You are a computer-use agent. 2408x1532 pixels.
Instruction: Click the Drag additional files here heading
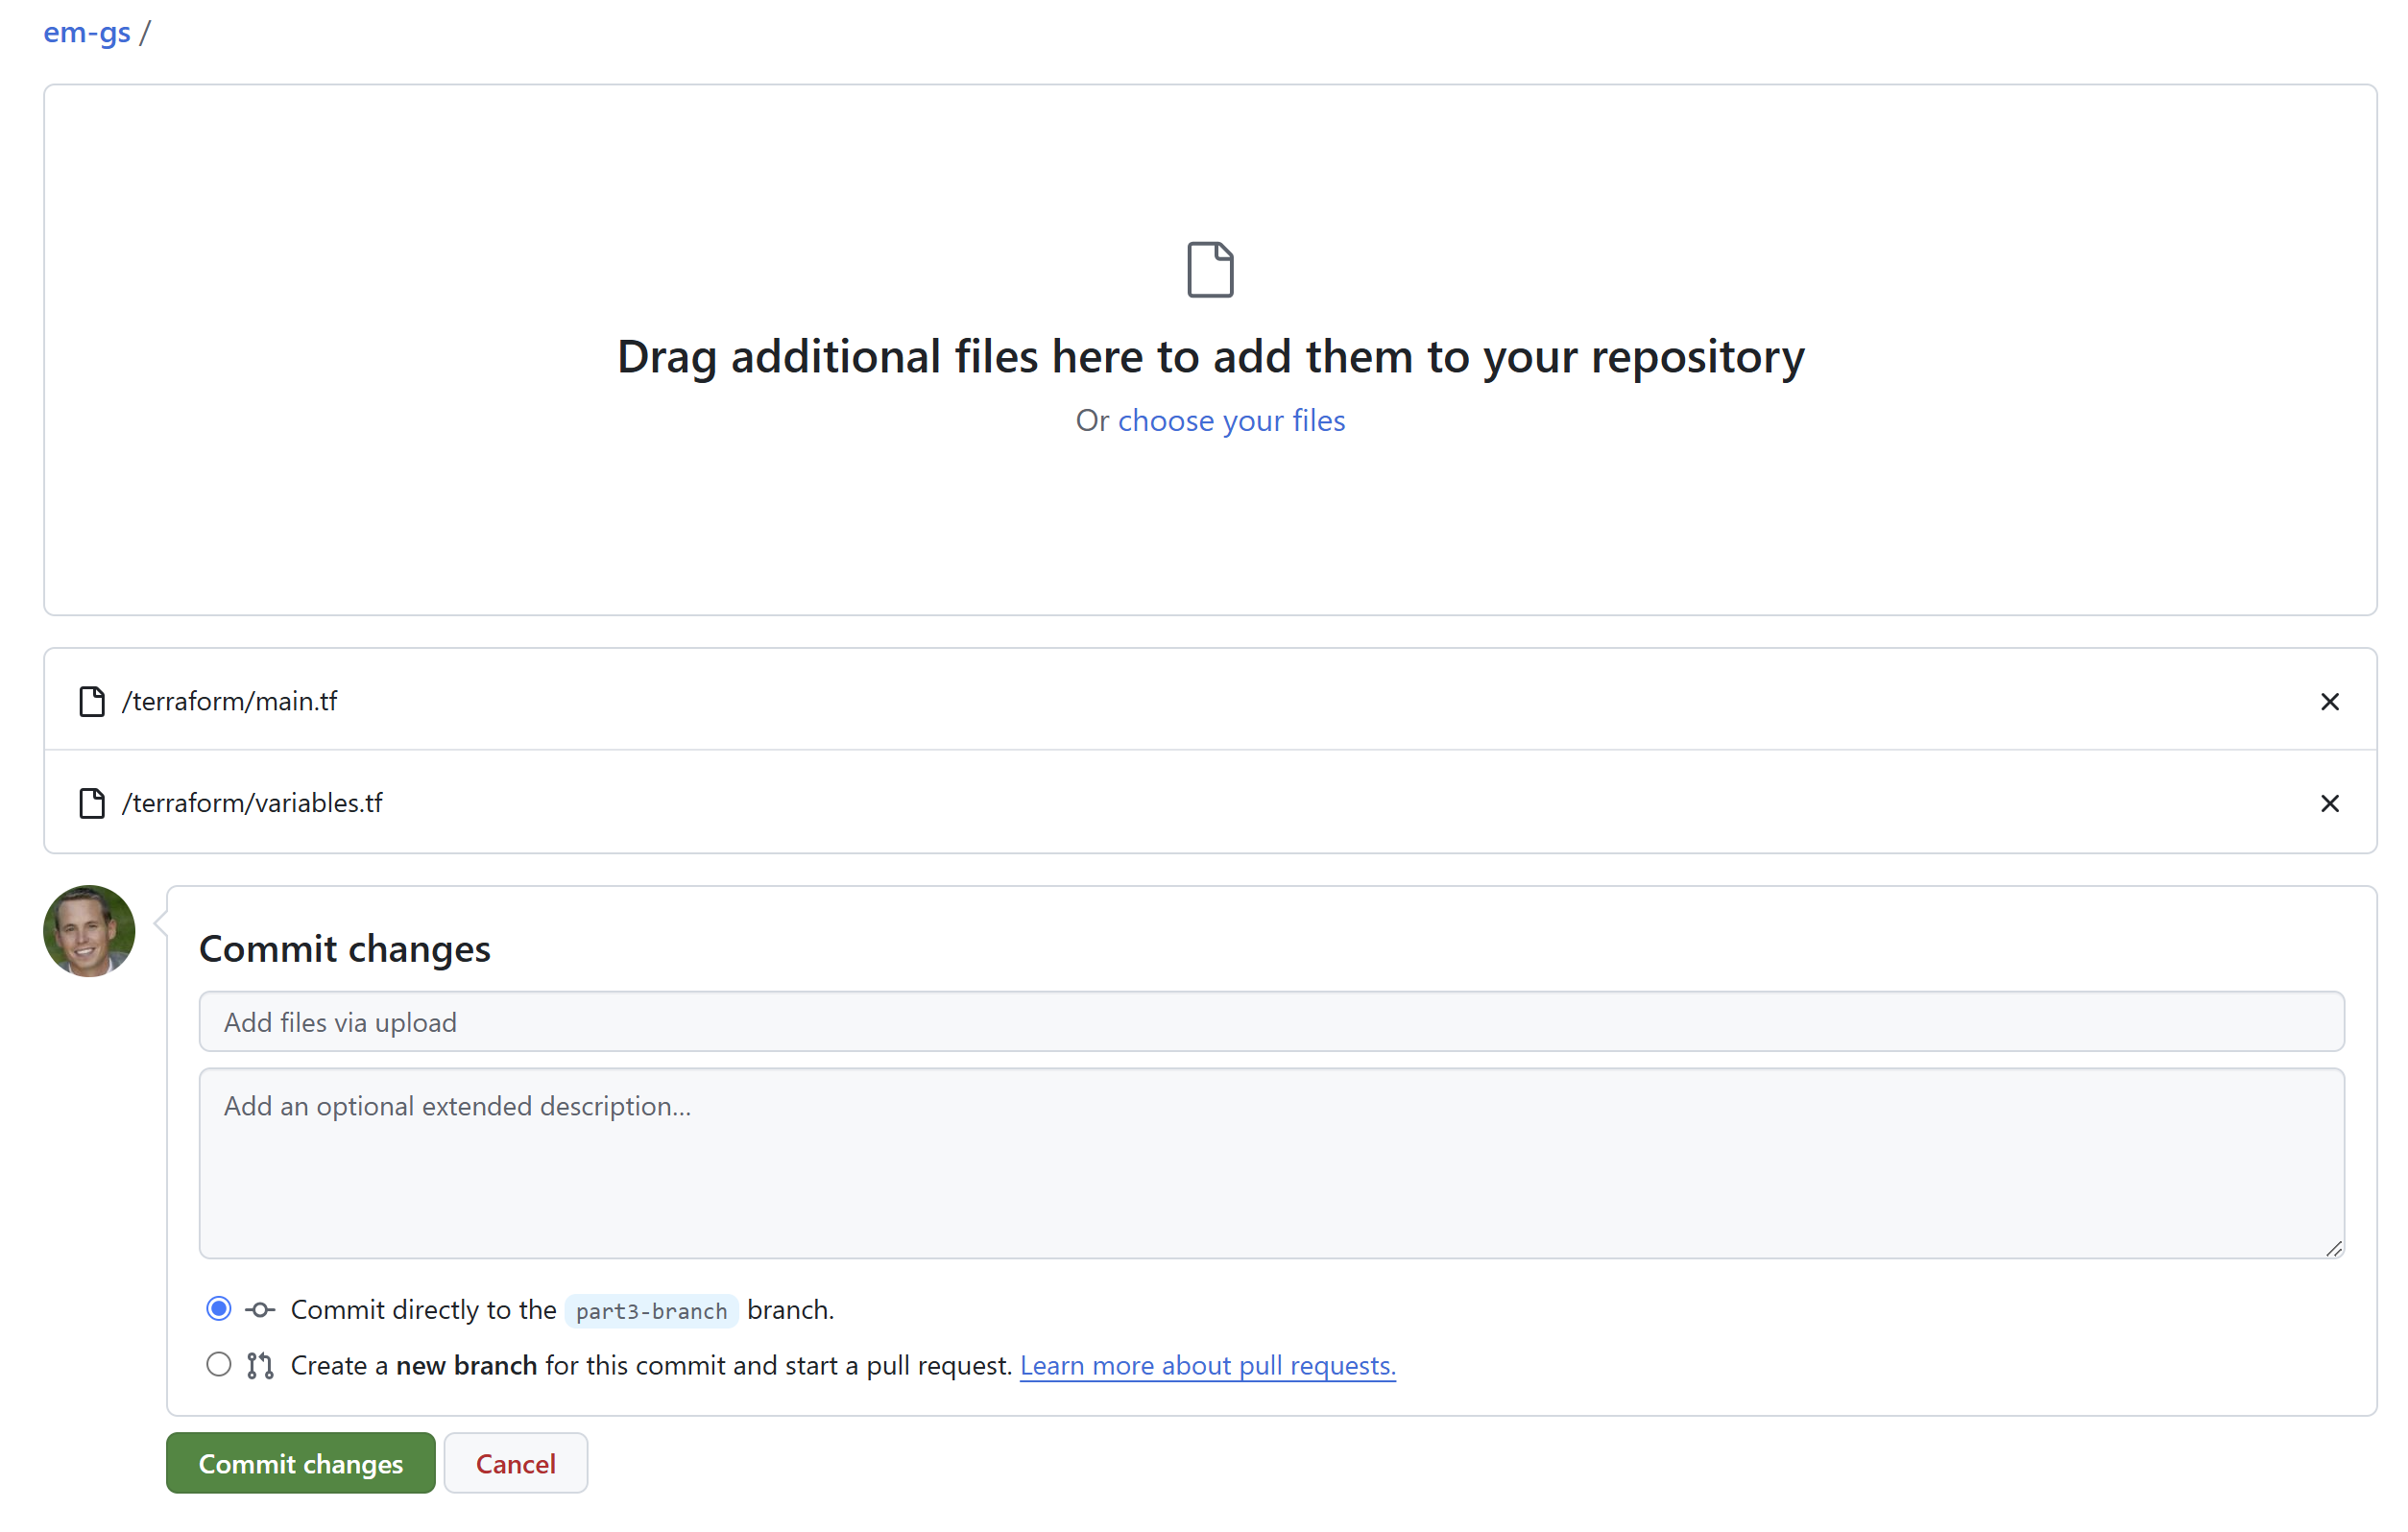tap(1210, 357)
